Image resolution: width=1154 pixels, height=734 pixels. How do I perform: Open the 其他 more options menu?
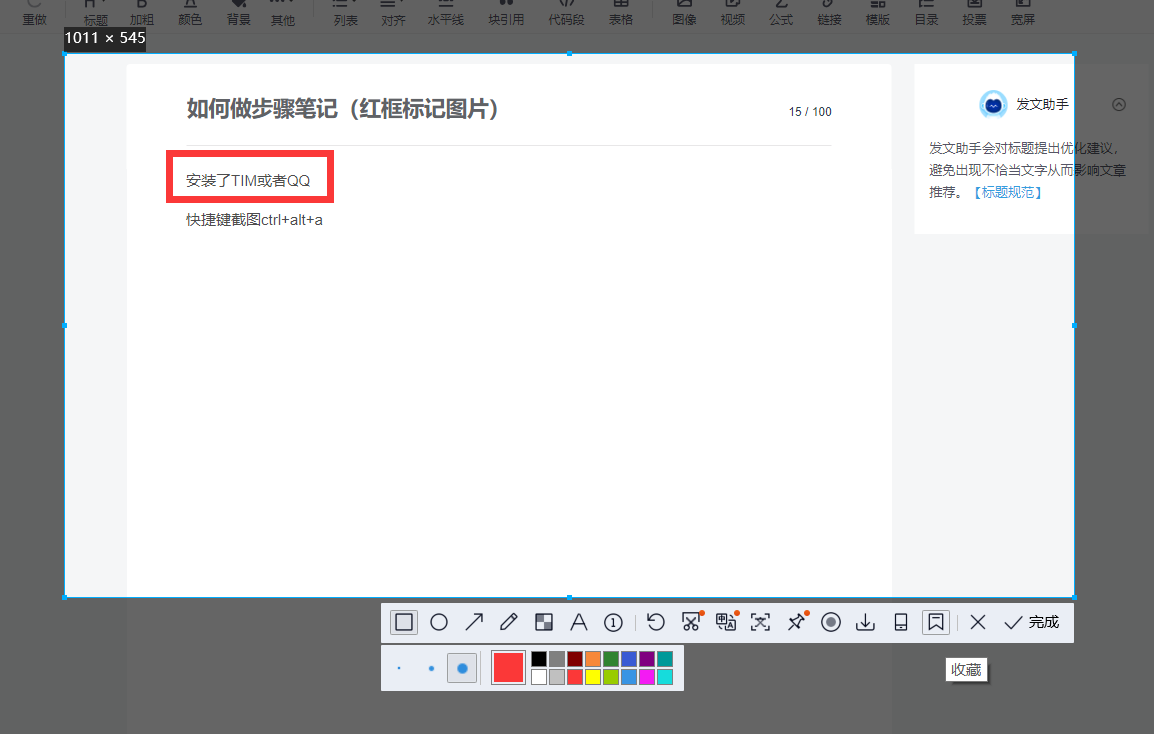click(283, 13)
